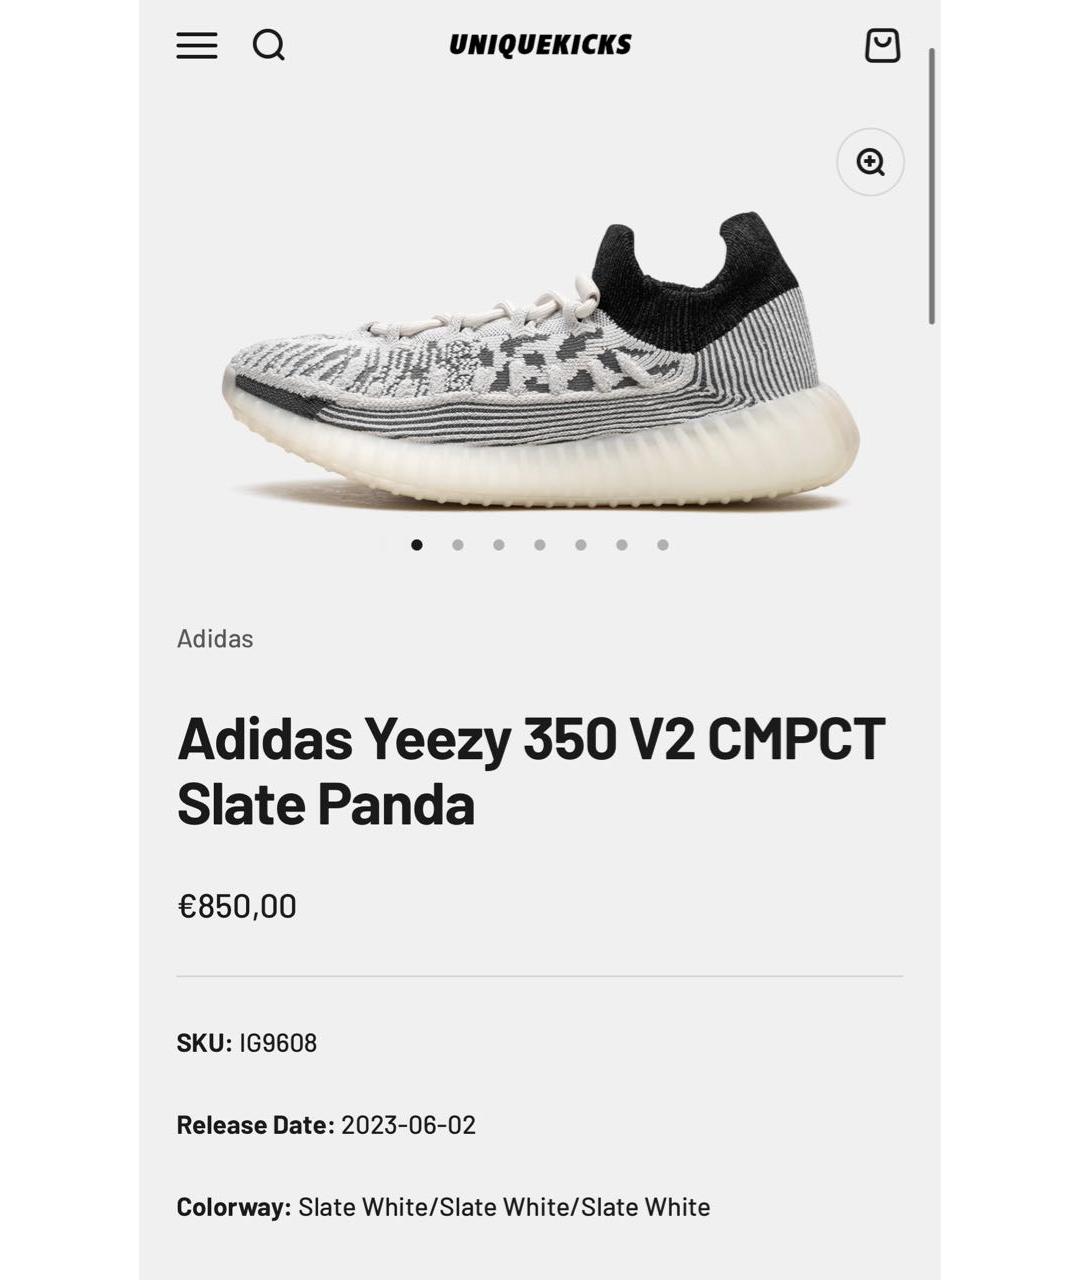
Task: Click the Colorway Slate White text
Action: [x=442, y=1207]
